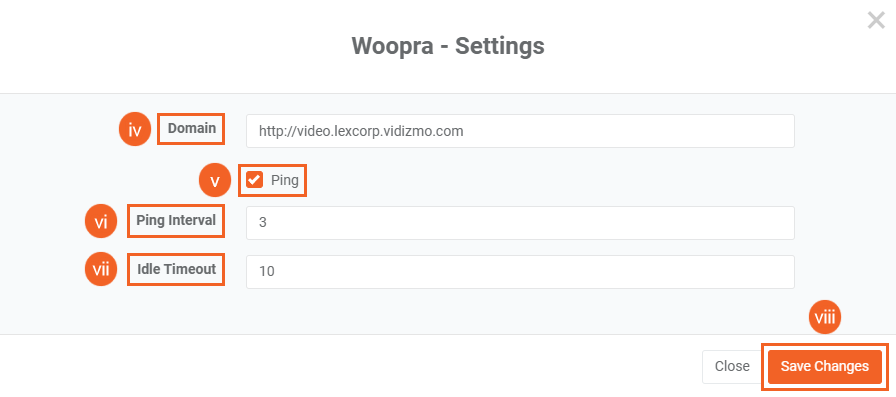Click the Domain field label
The height and width of the screenshot is (397, 896).
191,129
